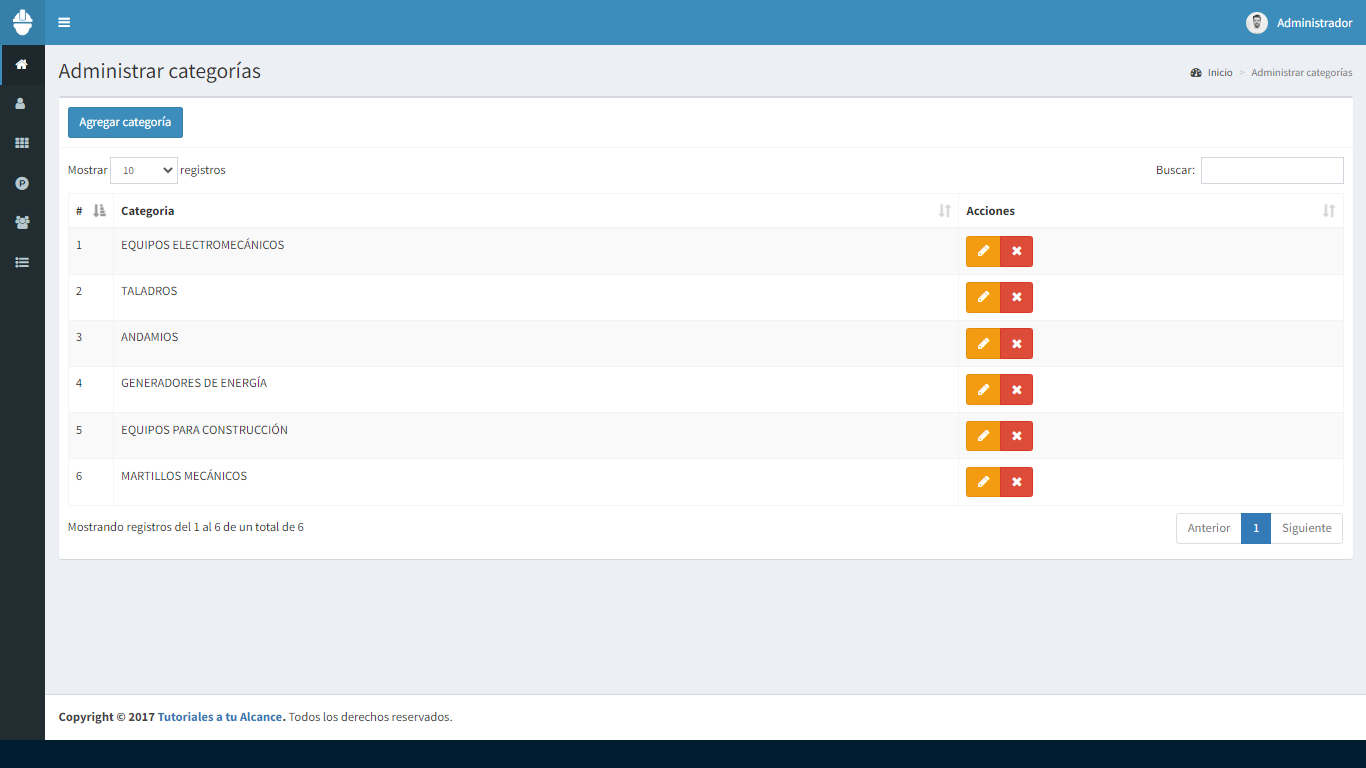The width and height of the screenshot is (1366, 768).
Task: Edit the TALADROS category with pencil
Action: click(x=983, y=297)
